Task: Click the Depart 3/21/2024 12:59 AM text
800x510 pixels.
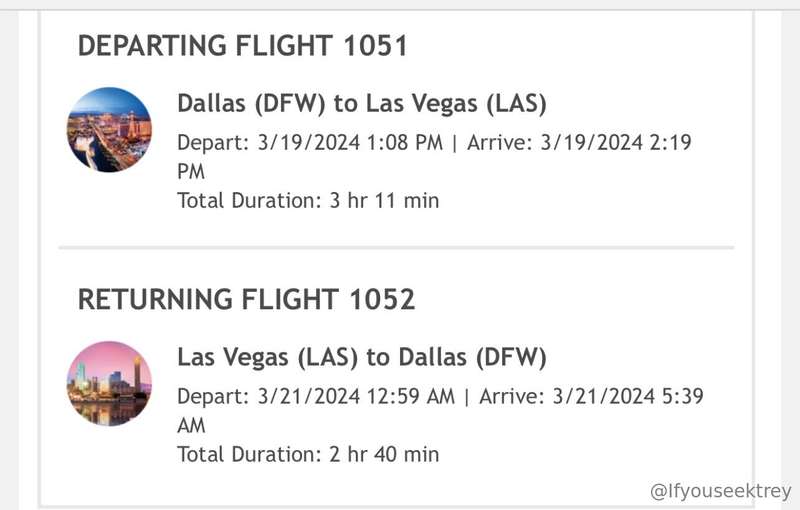Action: tap(316, 396)
